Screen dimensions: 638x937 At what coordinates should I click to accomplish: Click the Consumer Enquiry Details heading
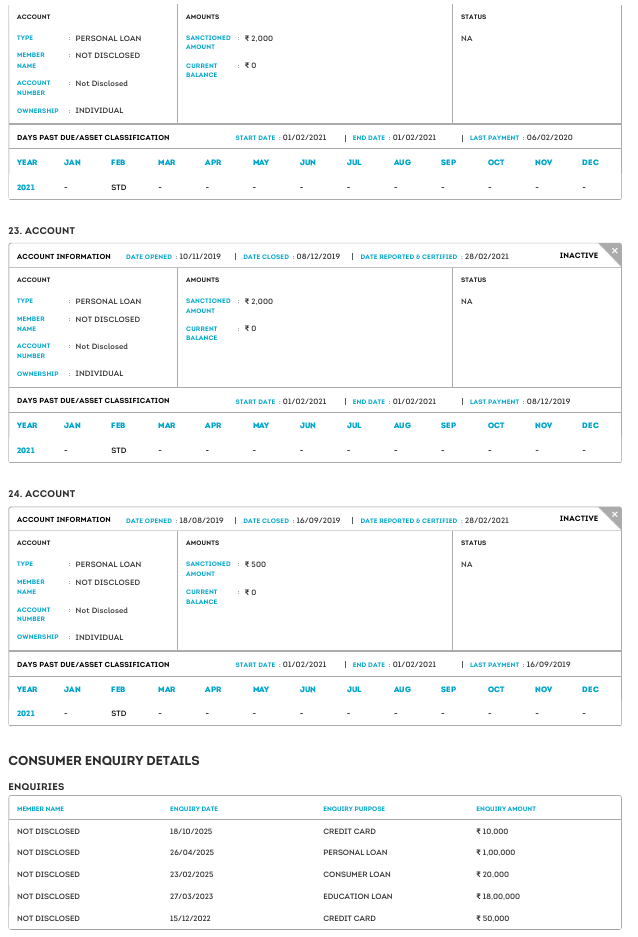(104, 761)
